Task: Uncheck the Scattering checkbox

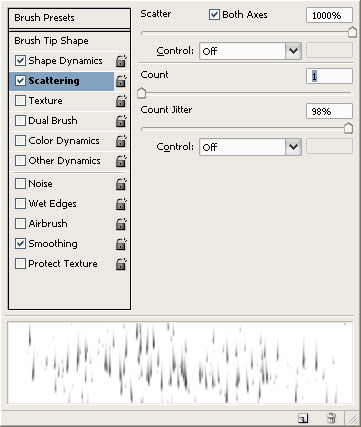Action: (20, 81)
